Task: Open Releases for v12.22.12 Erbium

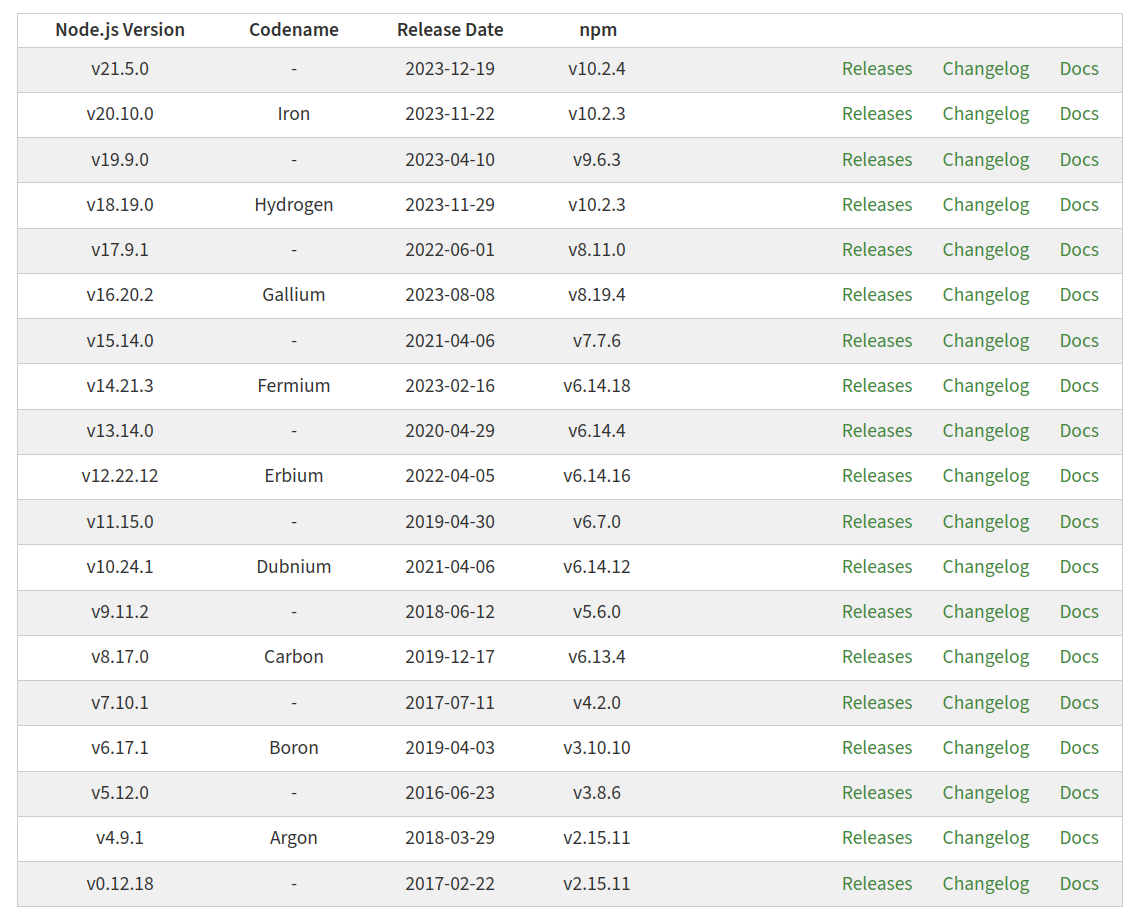Action: click(x=877, y=476)
